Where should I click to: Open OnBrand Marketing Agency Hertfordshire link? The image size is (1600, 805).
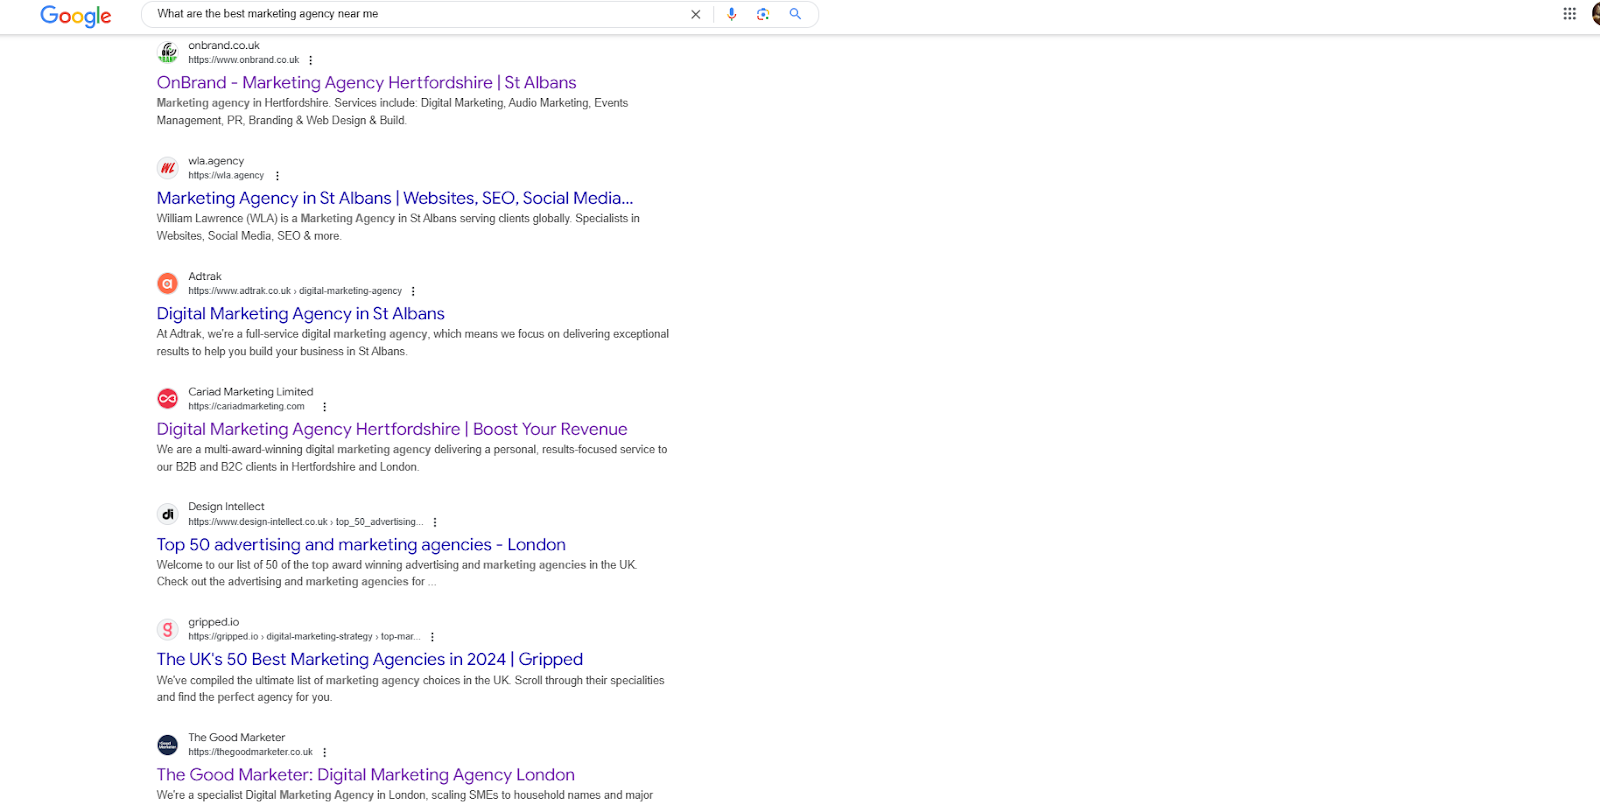pyautogui.click(x=366, y=83)
